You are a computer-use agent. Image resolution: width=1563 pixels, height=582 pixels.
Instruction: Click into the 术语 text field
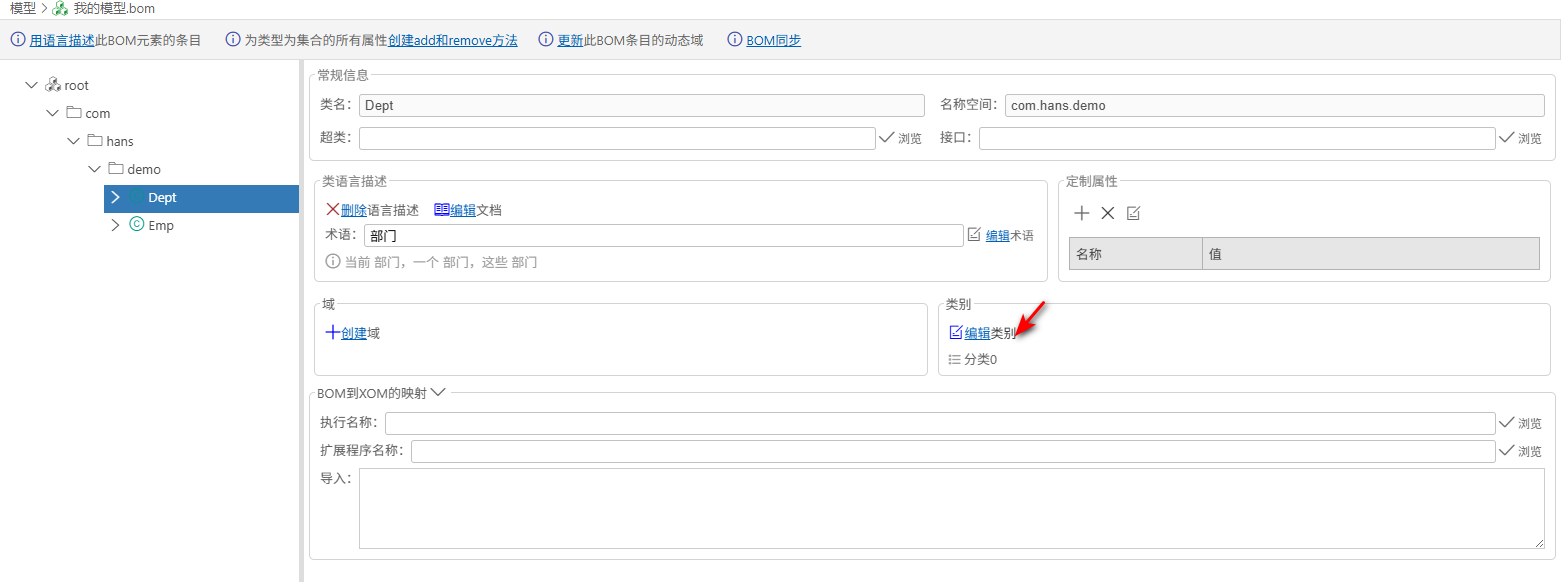[662, 235]
